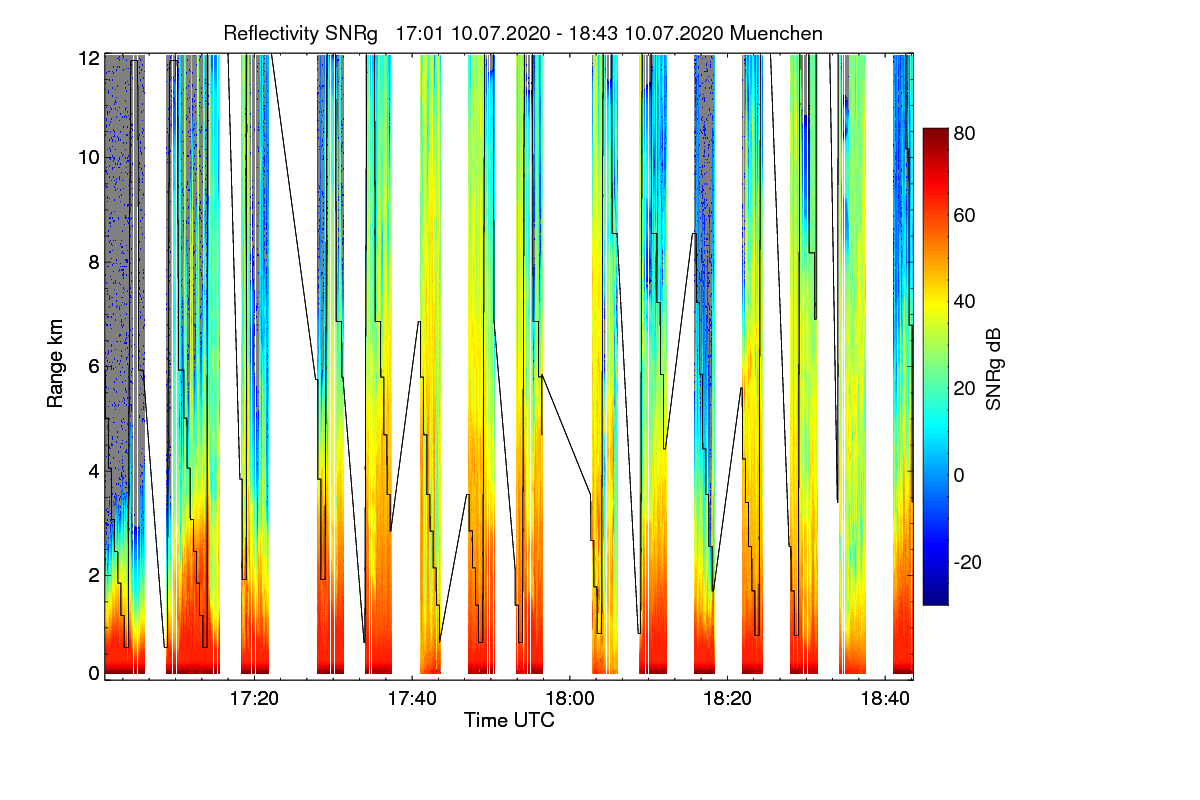This screenshot has width=1200, height=800.
Task: Click 'Muenchen' in the plot title
Action: click(777, 33)
